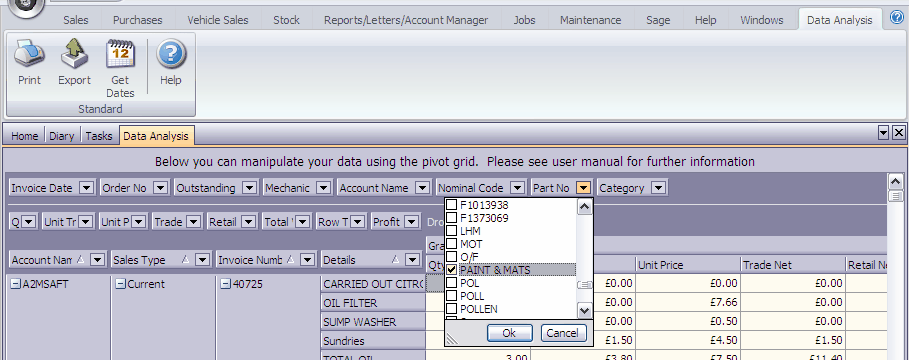The image size is (909, 360).
Task: Click the blue help icon beside the ribbon tabs
Action: [x=896, y=18]
